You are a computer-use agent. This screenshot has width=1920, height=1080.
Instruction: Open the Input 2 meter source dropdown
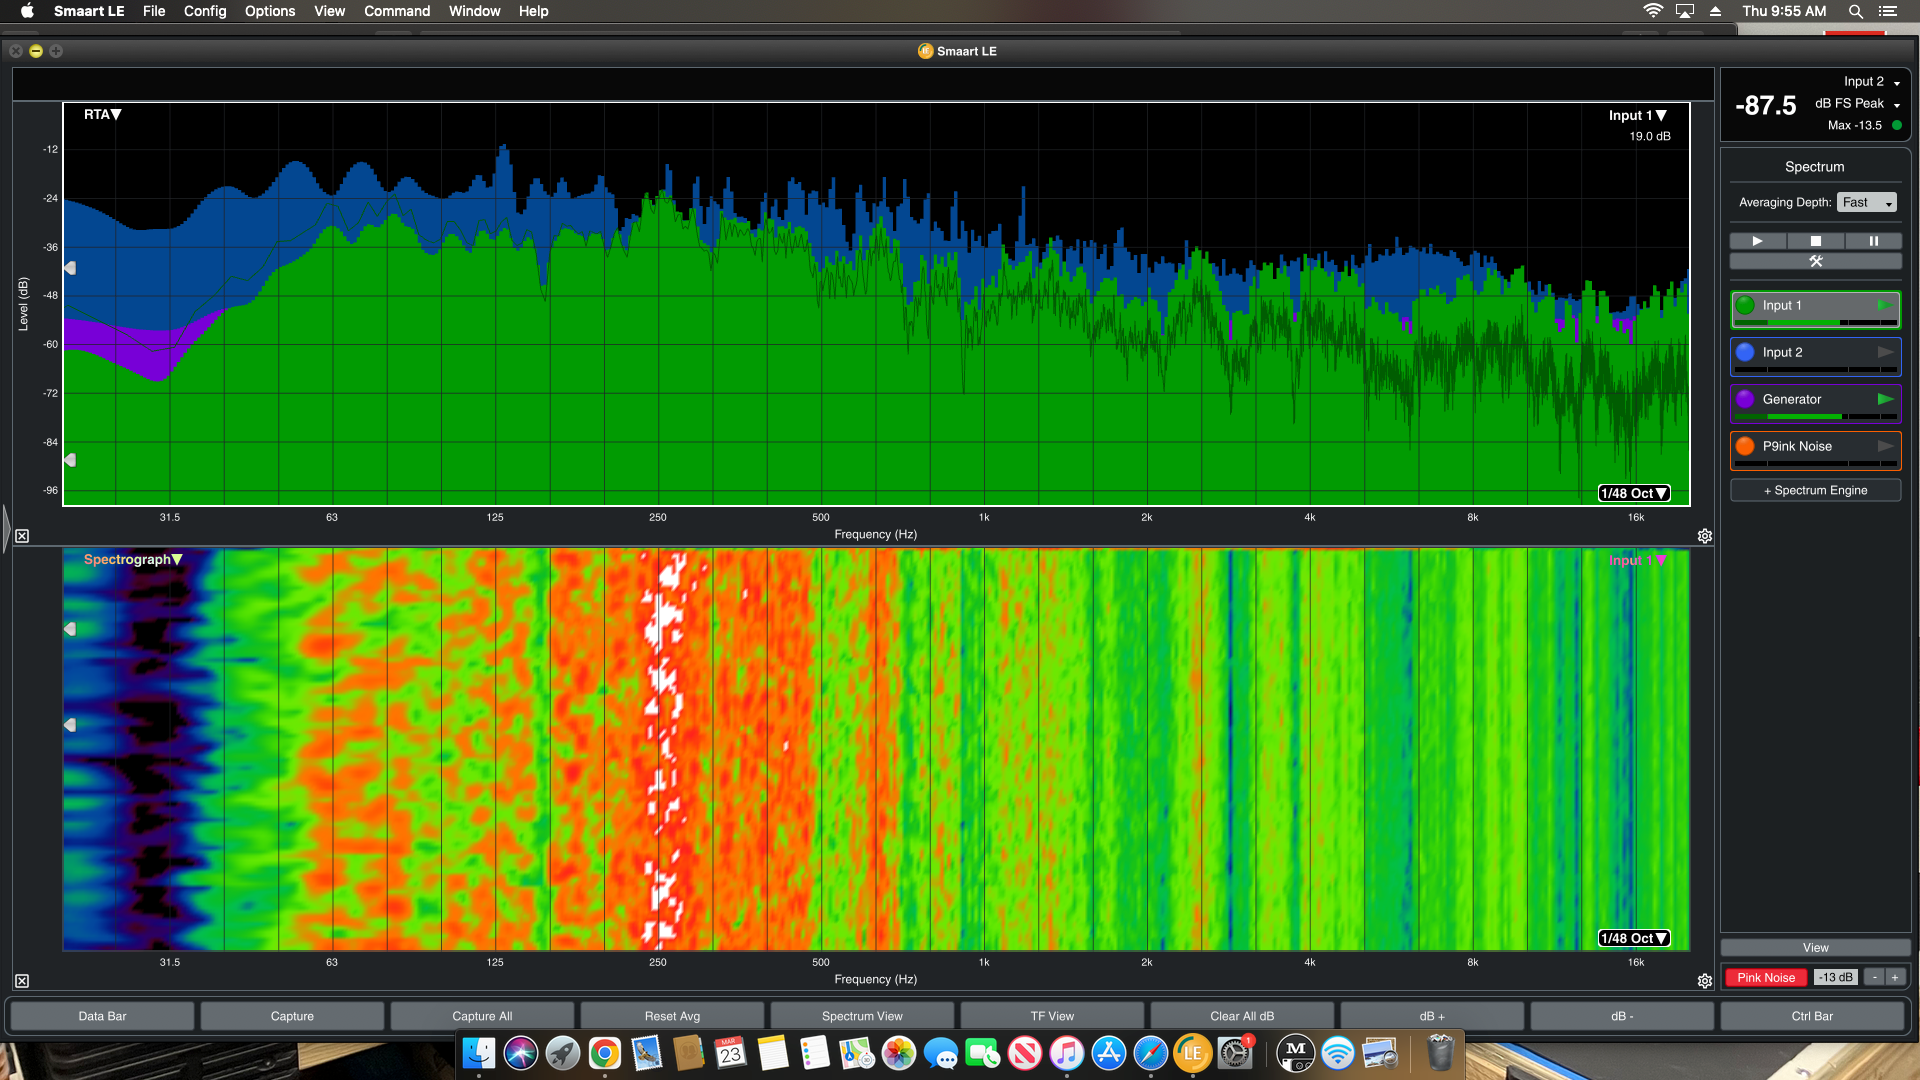(x=1871, y=82)
